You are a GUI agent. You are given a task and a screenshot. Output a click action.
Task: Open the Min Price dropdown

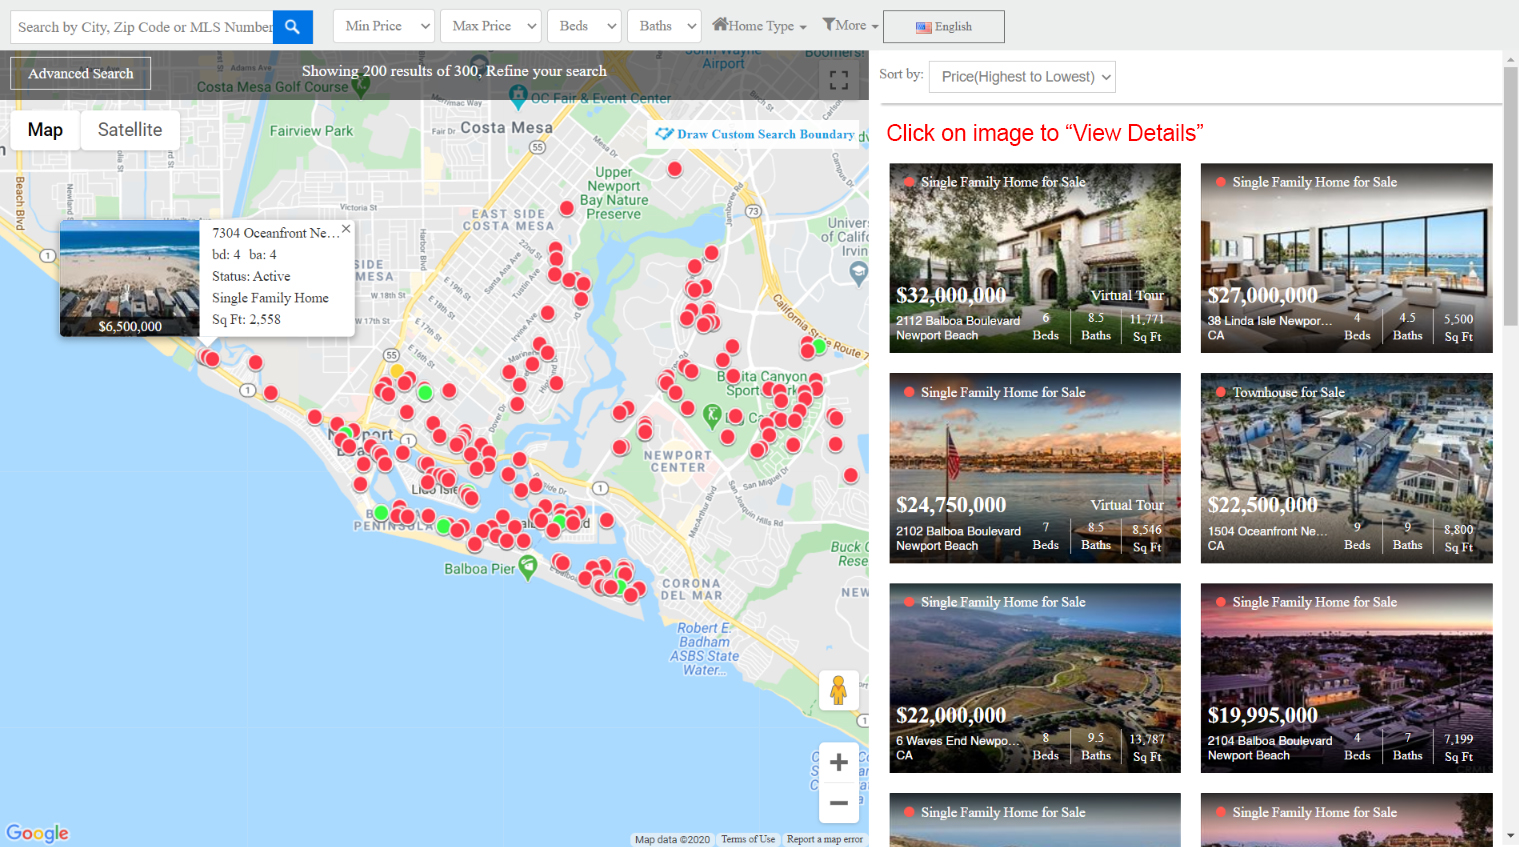pos(385,26)
